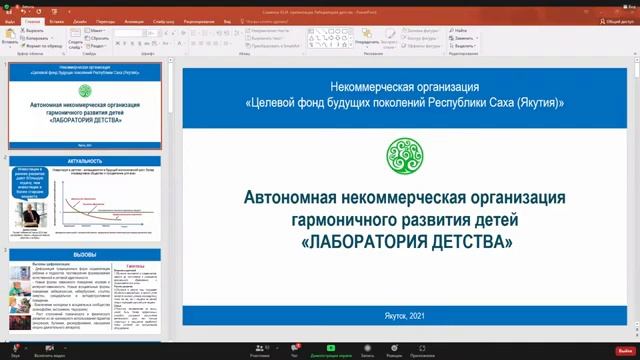Click Найти (Find) in the editing group
The width and height of the screenshot is (640, 360).
[x=458, y=31]
